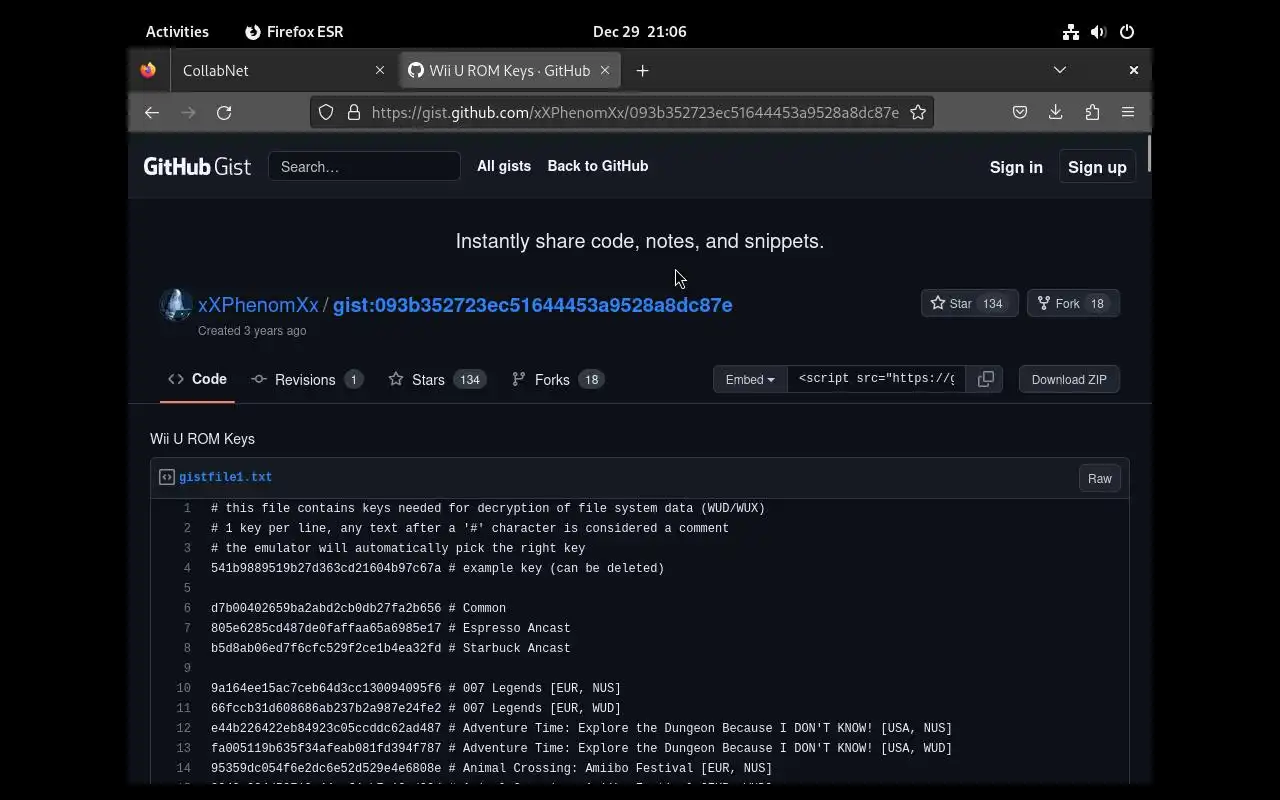Open the extensions puzzle icon
Screen dimensions: 1280x800
pyautogui.click(x=1092, y=113)
